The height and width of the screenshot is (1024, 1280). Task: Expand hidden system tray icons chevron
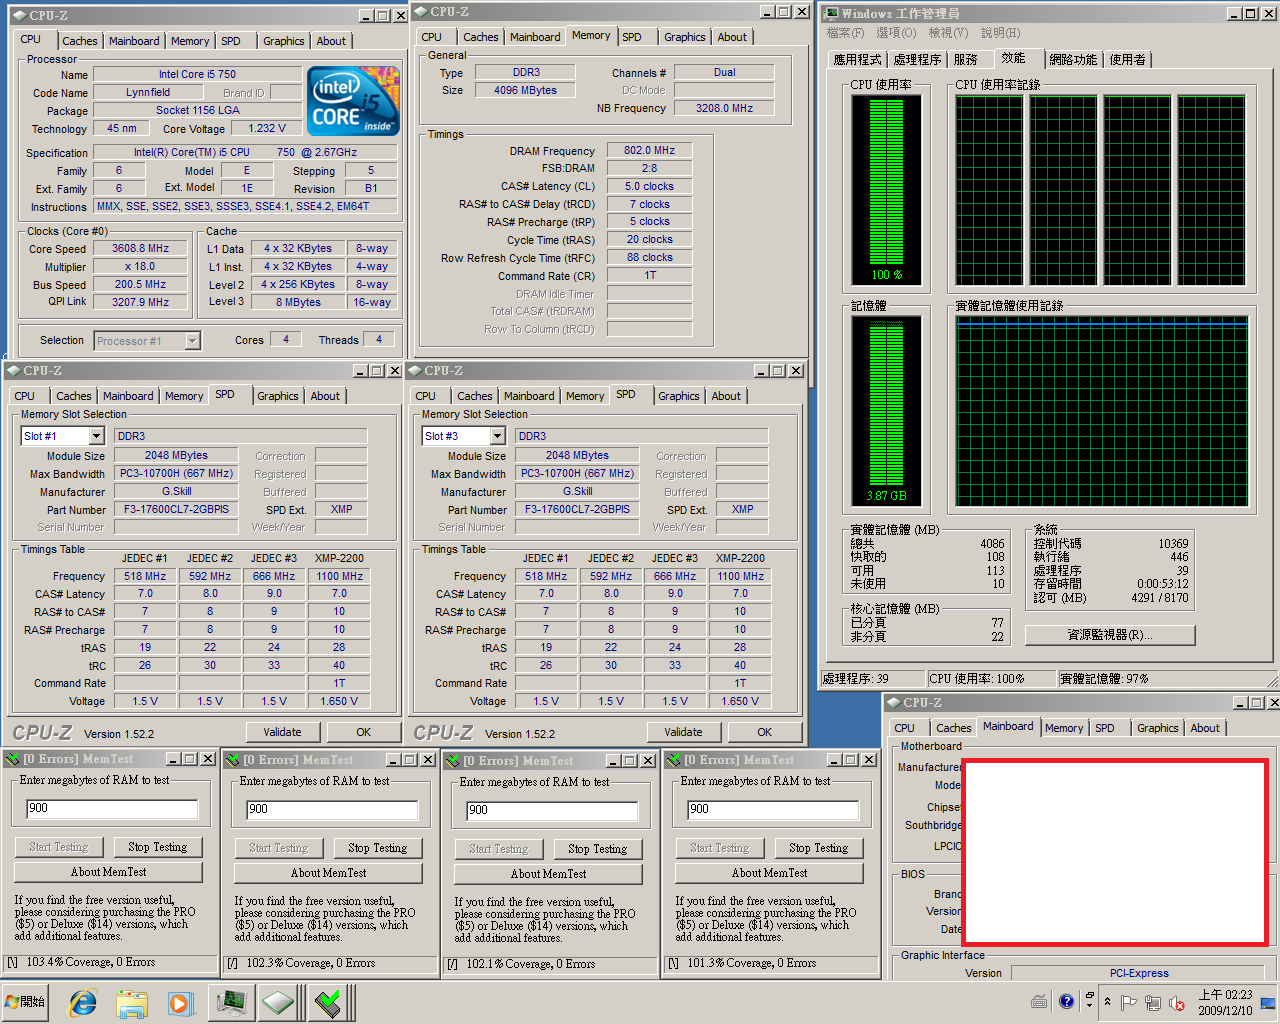(x=1107, y=1002)
